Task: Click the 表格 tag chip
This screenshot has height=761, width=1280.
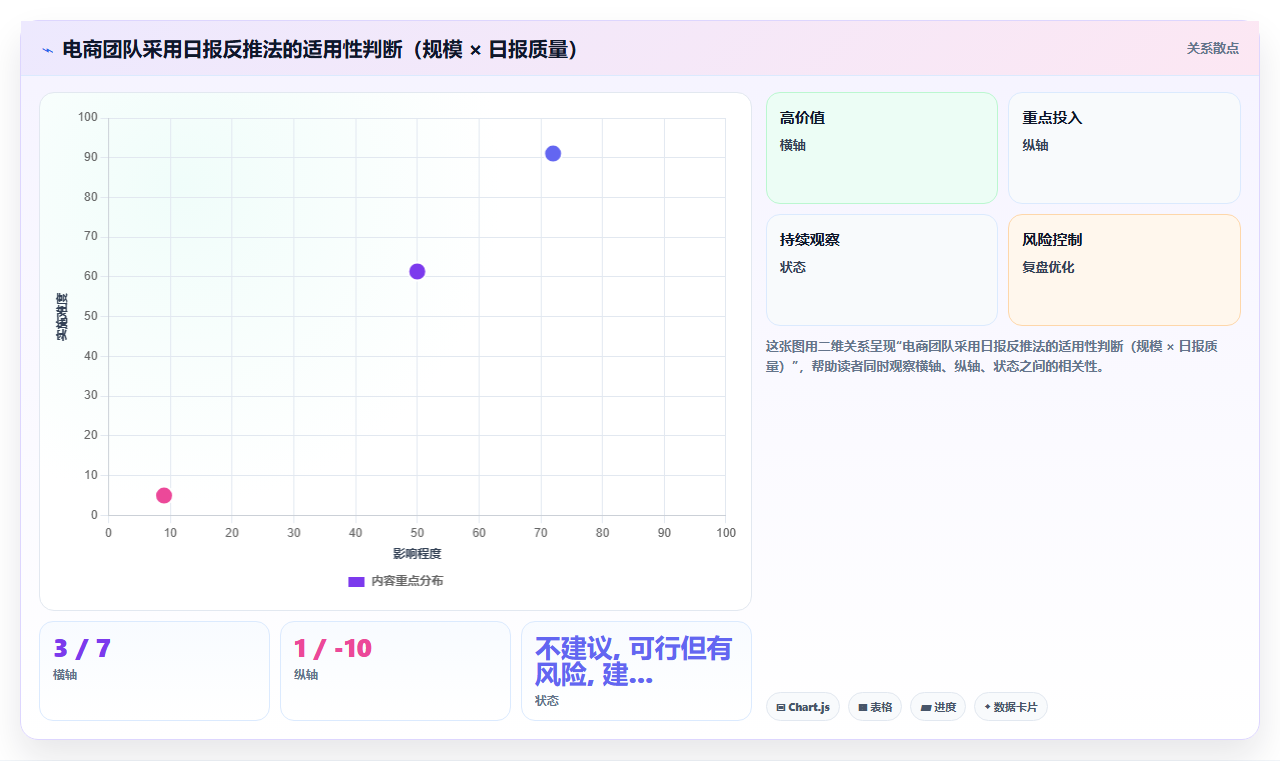Action: pyautogui.click(x=875, y=707)
